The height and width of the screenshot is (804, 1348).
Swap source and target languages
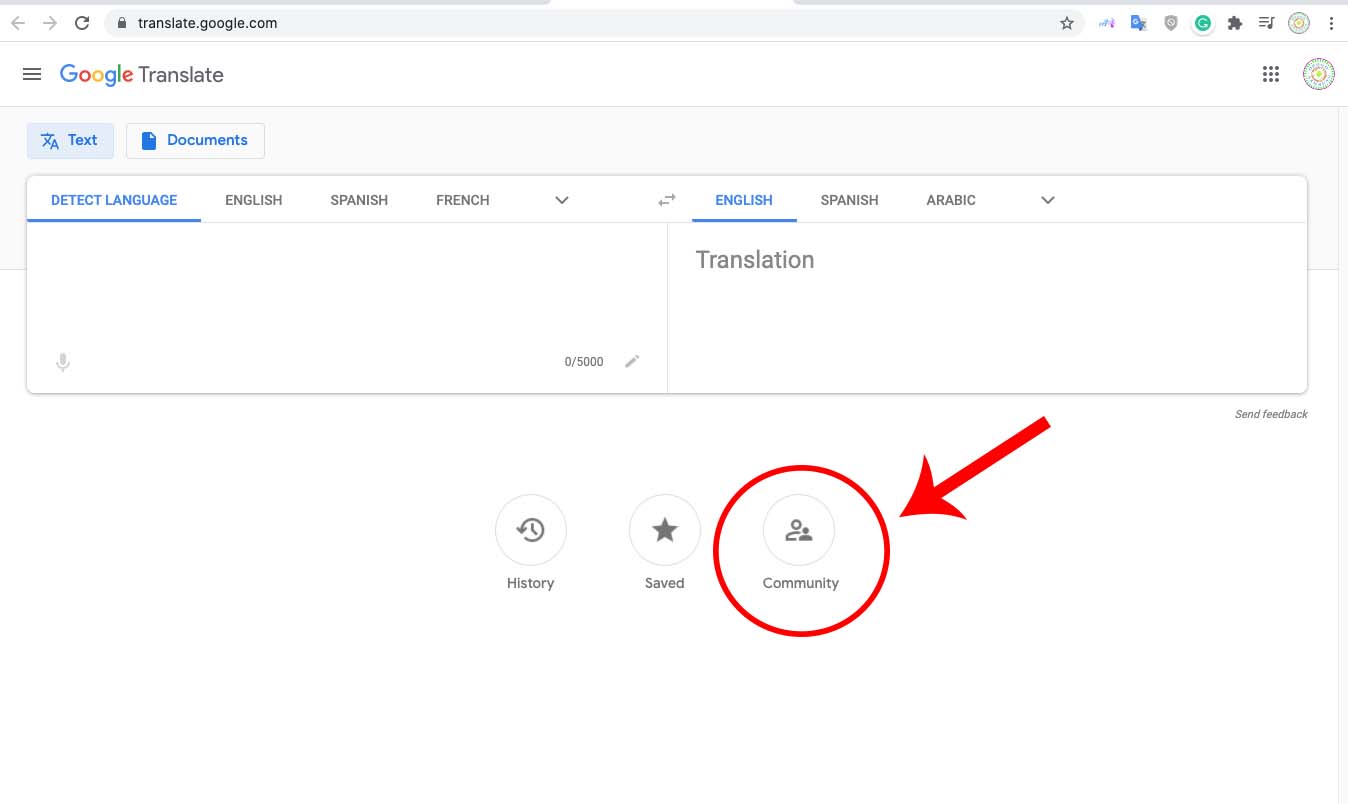coord(667,200)
